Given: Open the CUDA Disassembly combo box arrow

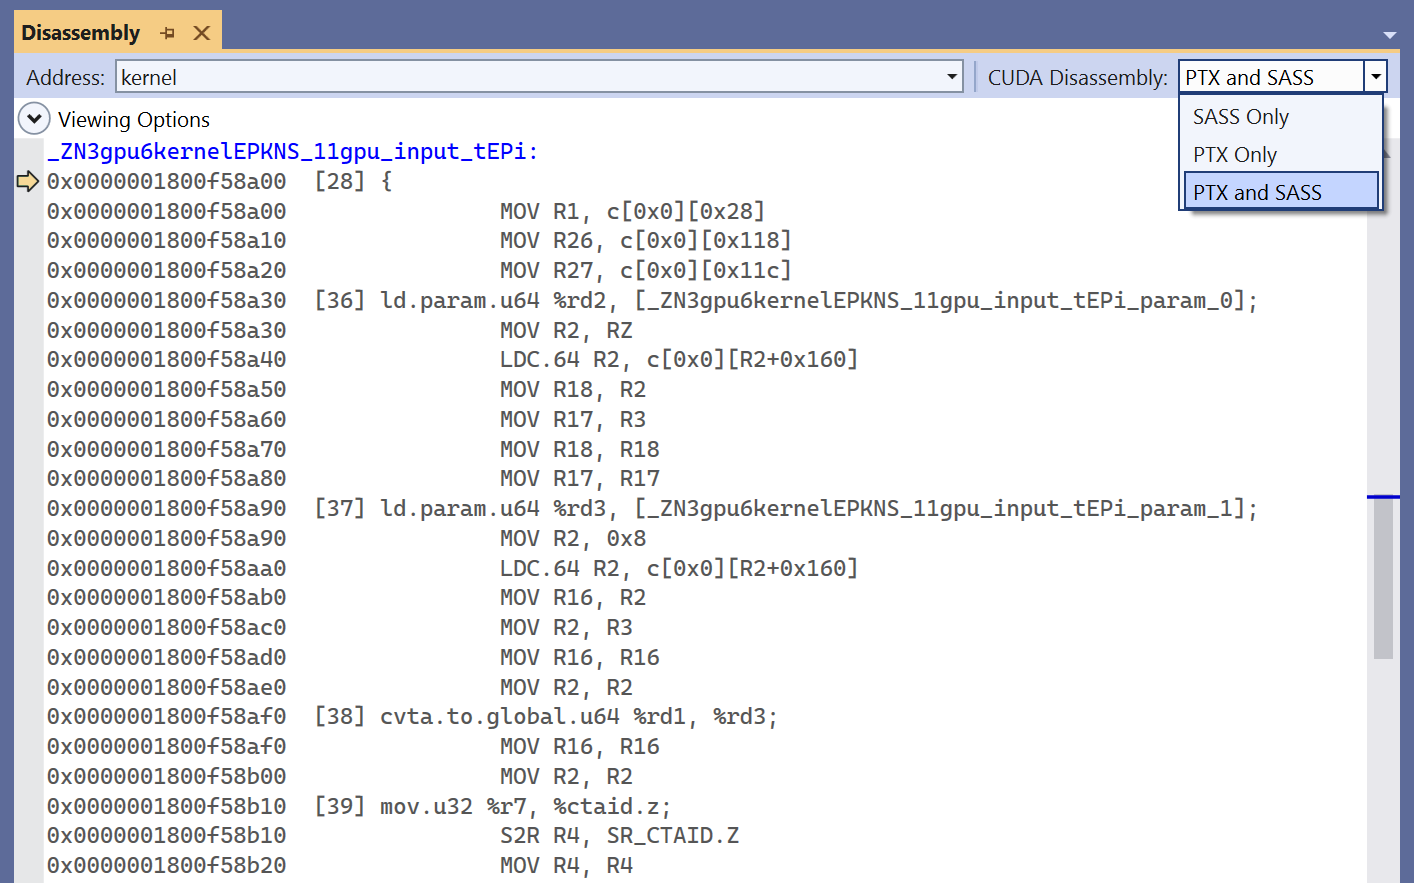Looking at the screenshot, I should click(x=1376, y=77).
